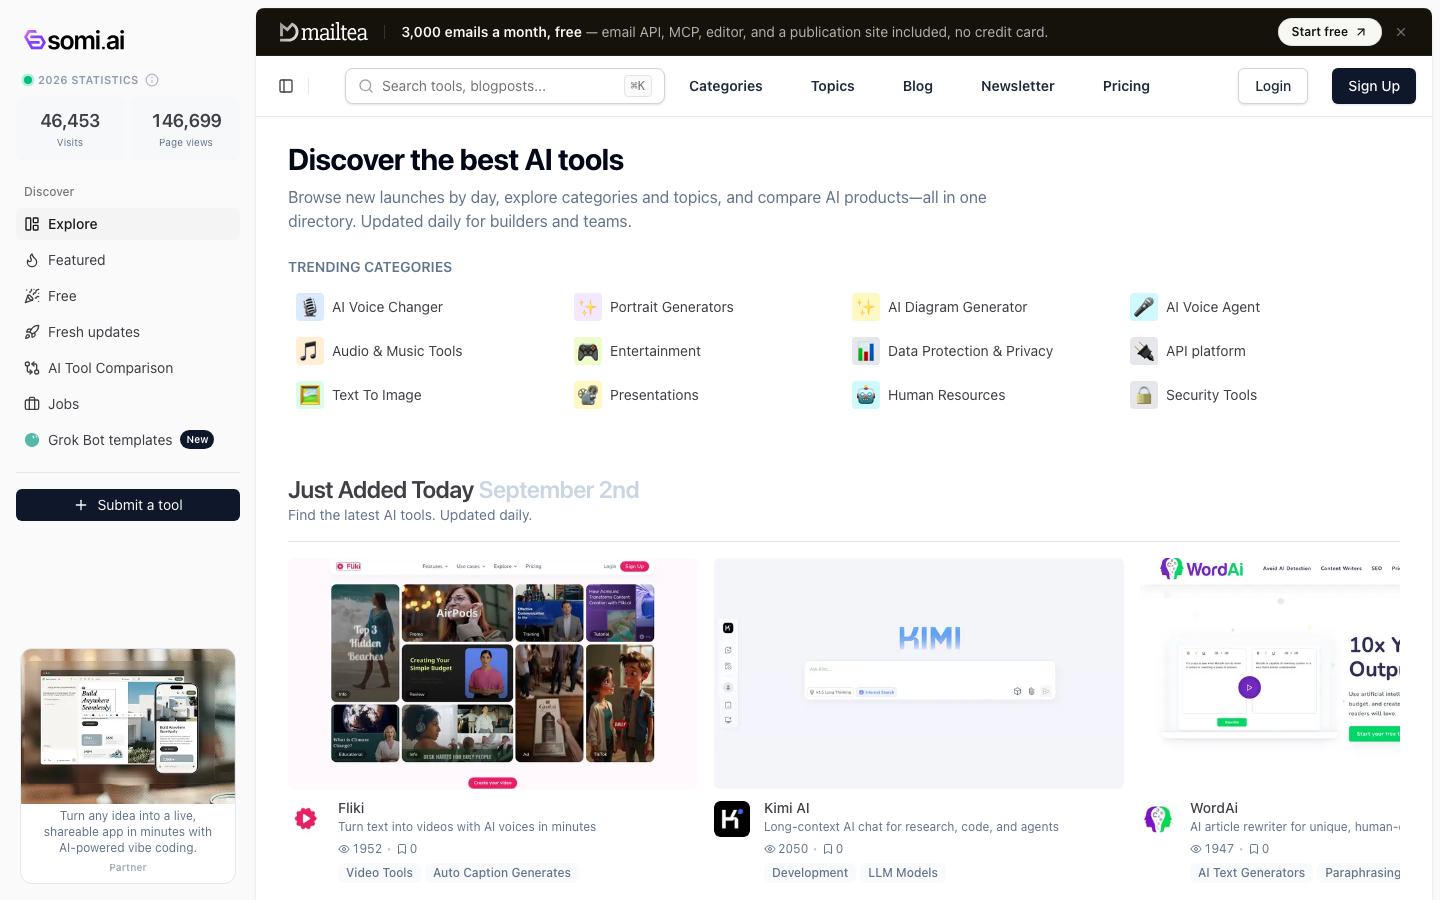Open the partner vibe coding ad image
The width and height of the screenshot is (1440, 900).
pyautogui.click(x=128, y=727)
